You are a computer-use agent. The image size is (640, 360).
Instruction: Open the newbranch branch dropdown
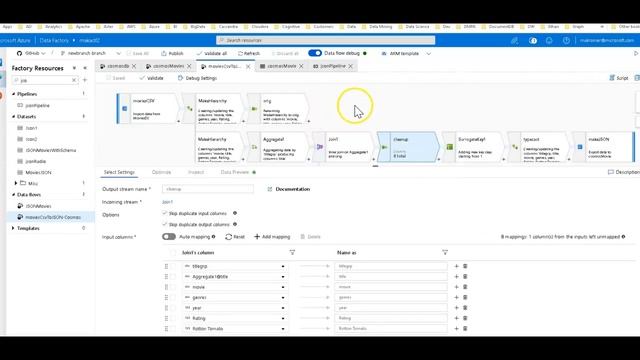point(90,53)
